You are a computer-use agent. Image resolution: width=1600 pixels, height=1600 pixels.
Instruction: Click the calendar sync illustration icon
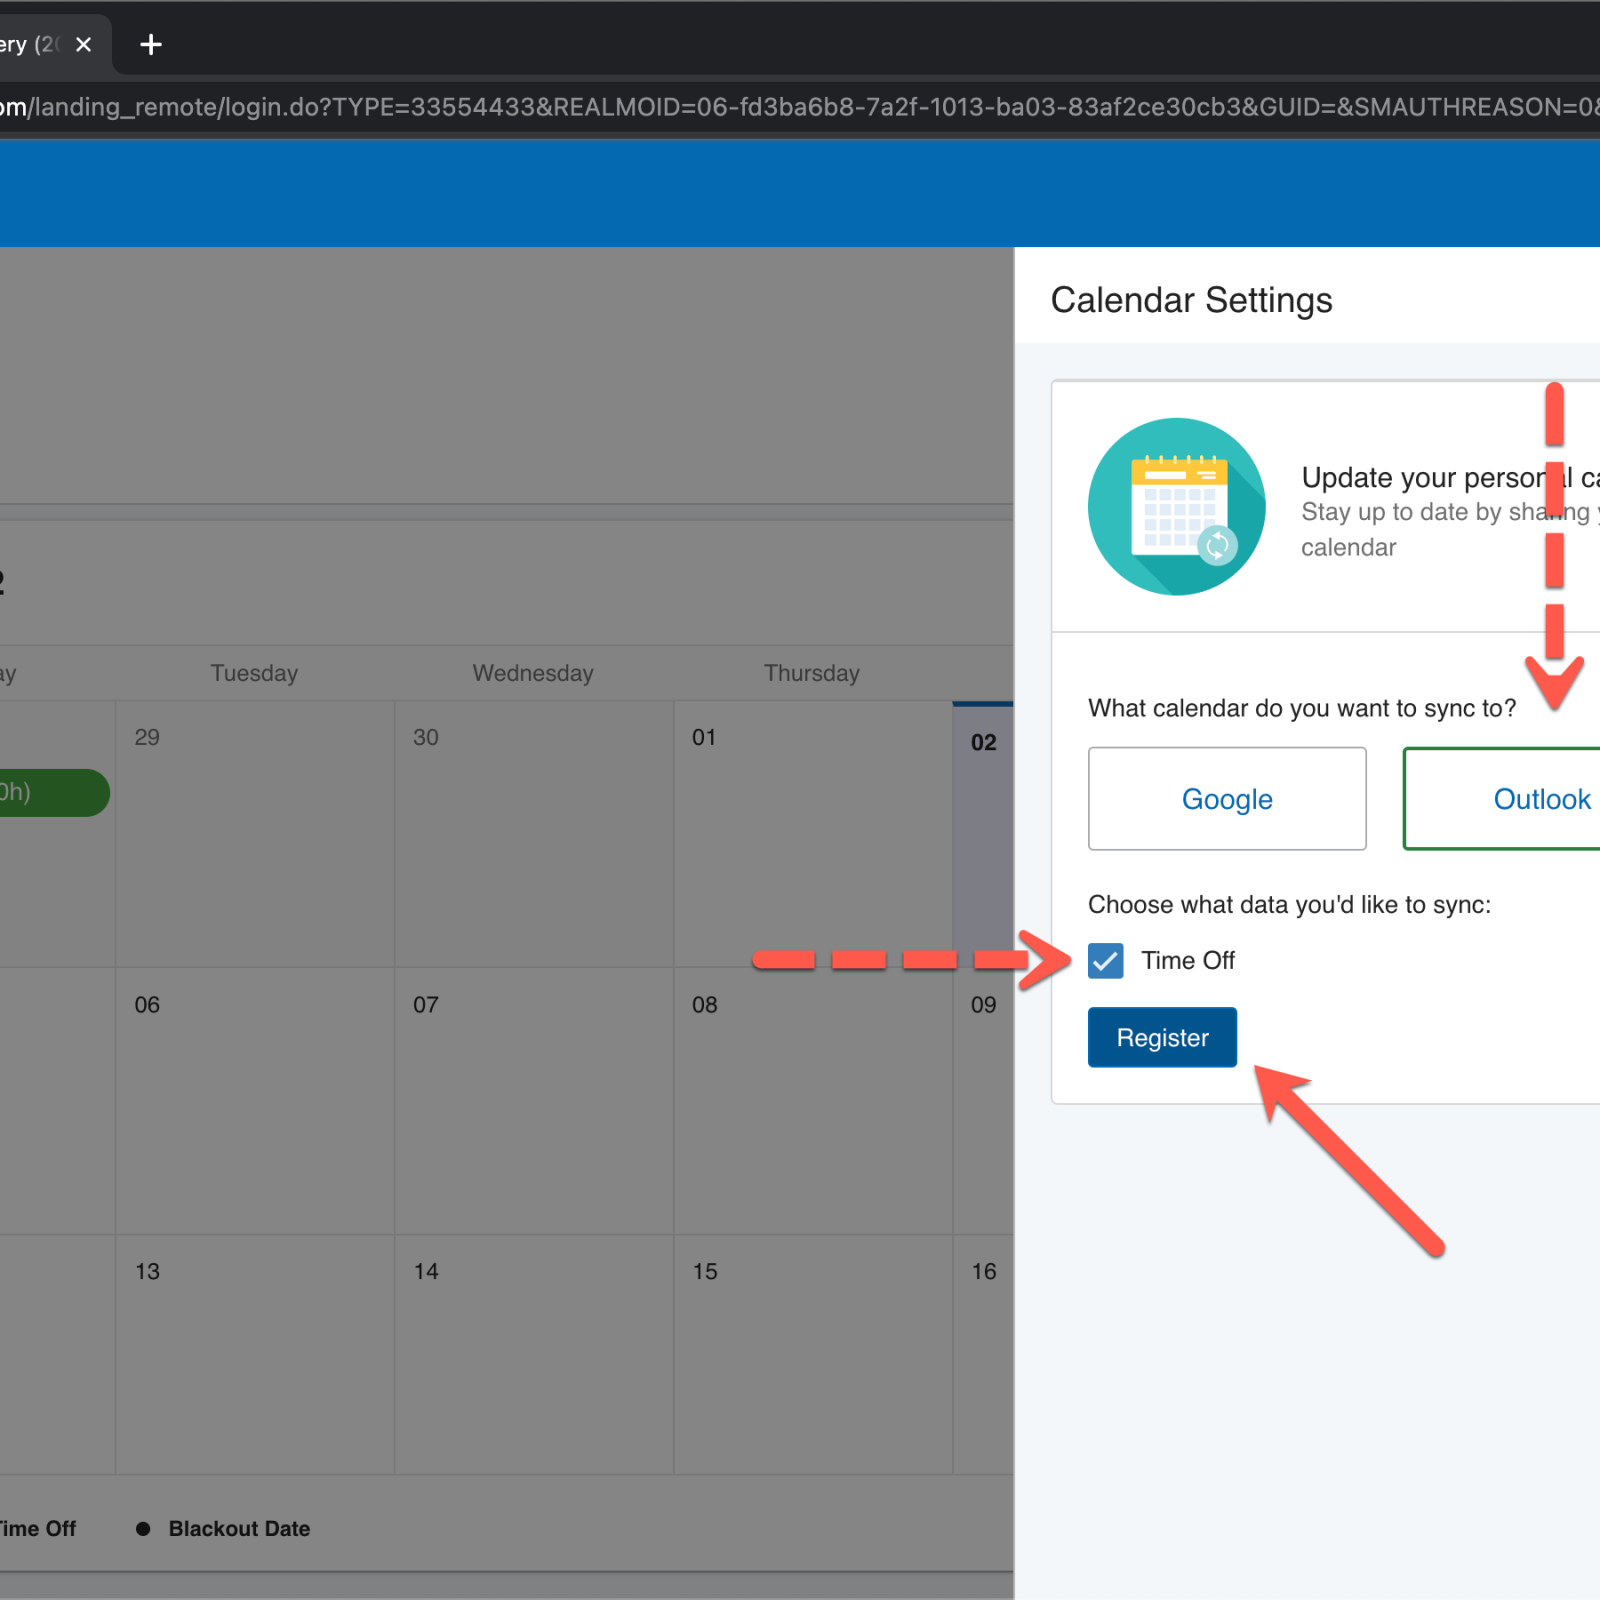point(1176,507)
